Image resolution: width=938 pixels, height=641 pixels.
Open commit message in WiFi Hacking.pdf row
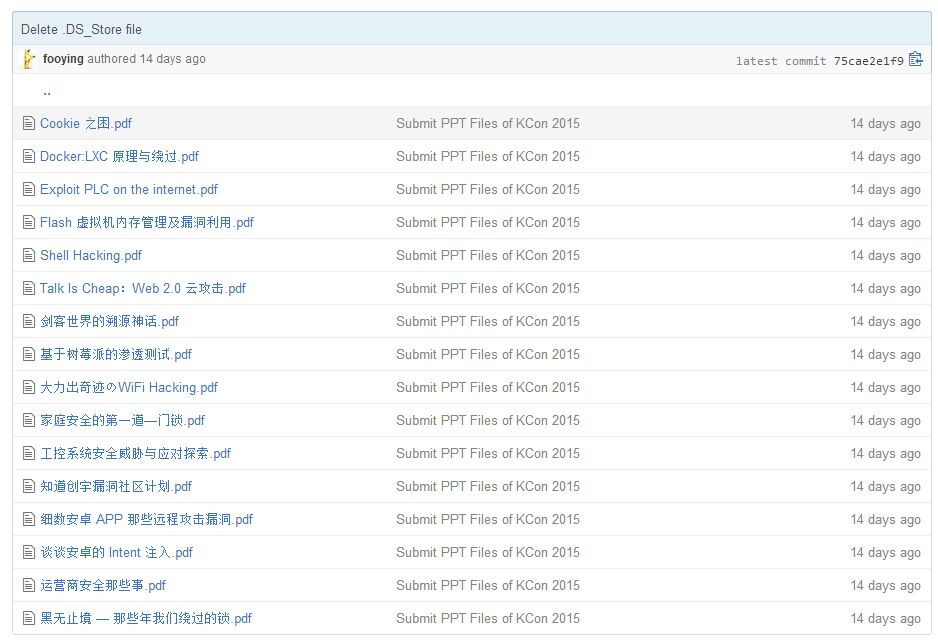point(488,387)
